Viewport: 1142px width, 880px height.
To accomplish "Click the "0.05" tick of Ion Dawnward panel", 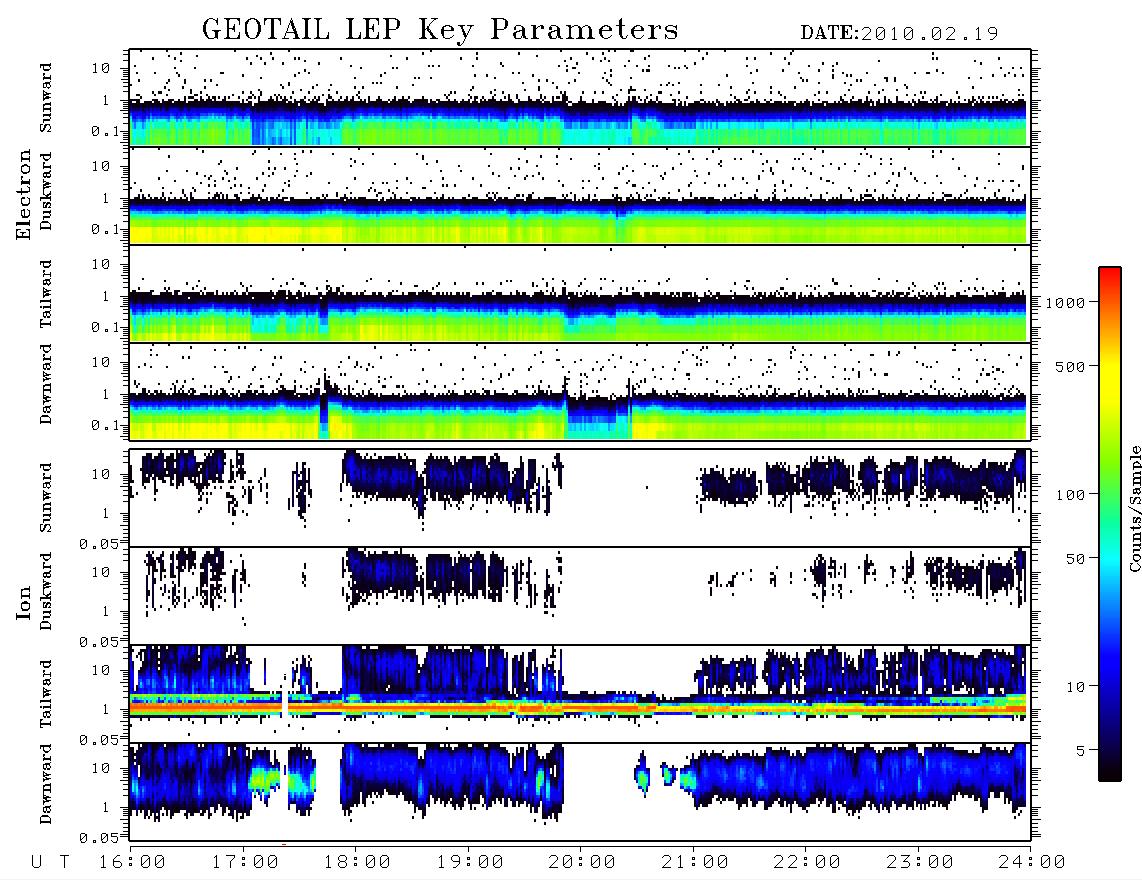I will pos(99,838).
